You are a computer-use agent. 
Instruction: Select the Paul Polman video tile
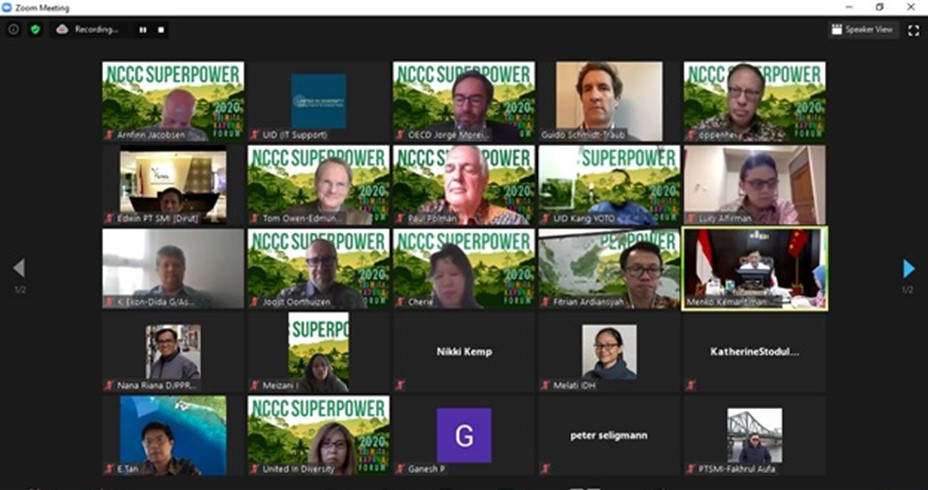[x=464, y=184]
